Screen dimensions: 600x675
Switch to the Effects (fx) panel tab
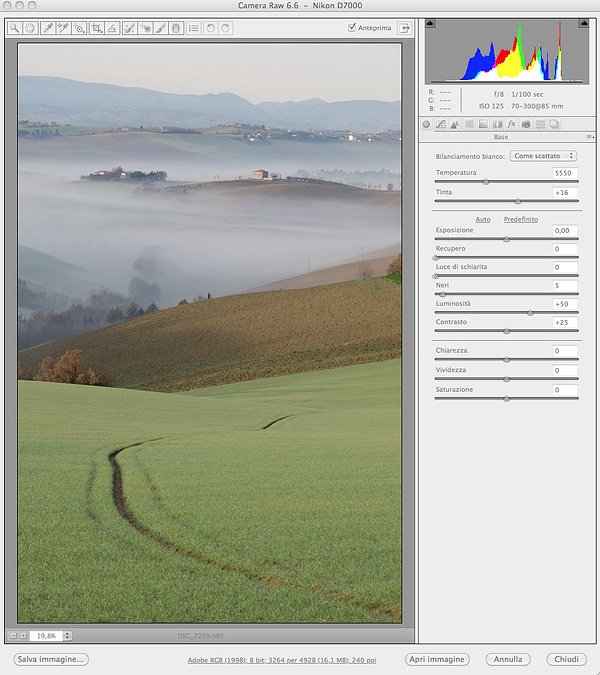point(511,124)
